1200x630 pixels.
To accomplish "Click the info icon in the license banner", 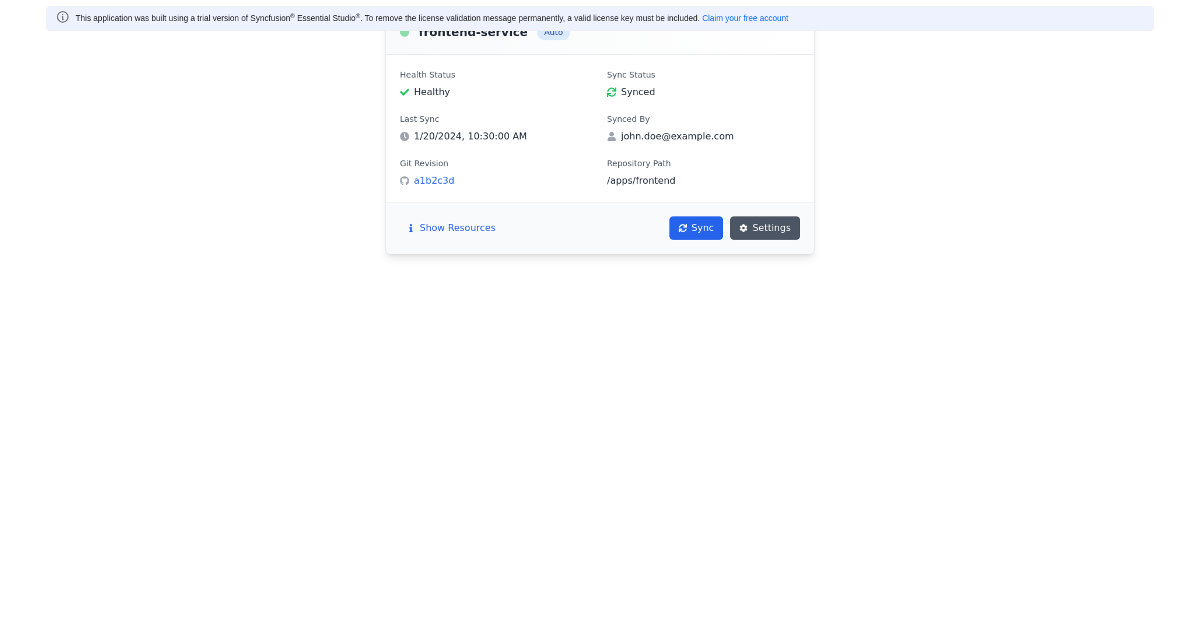I will [63, 17].
